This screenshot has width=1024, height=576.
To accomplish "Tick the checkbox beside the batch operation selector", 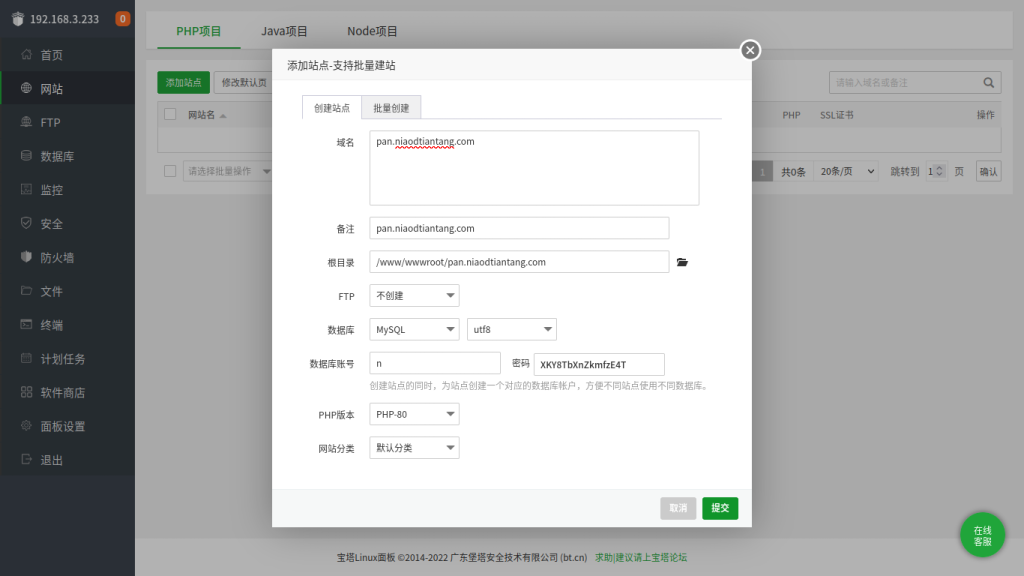I will 170,171.
